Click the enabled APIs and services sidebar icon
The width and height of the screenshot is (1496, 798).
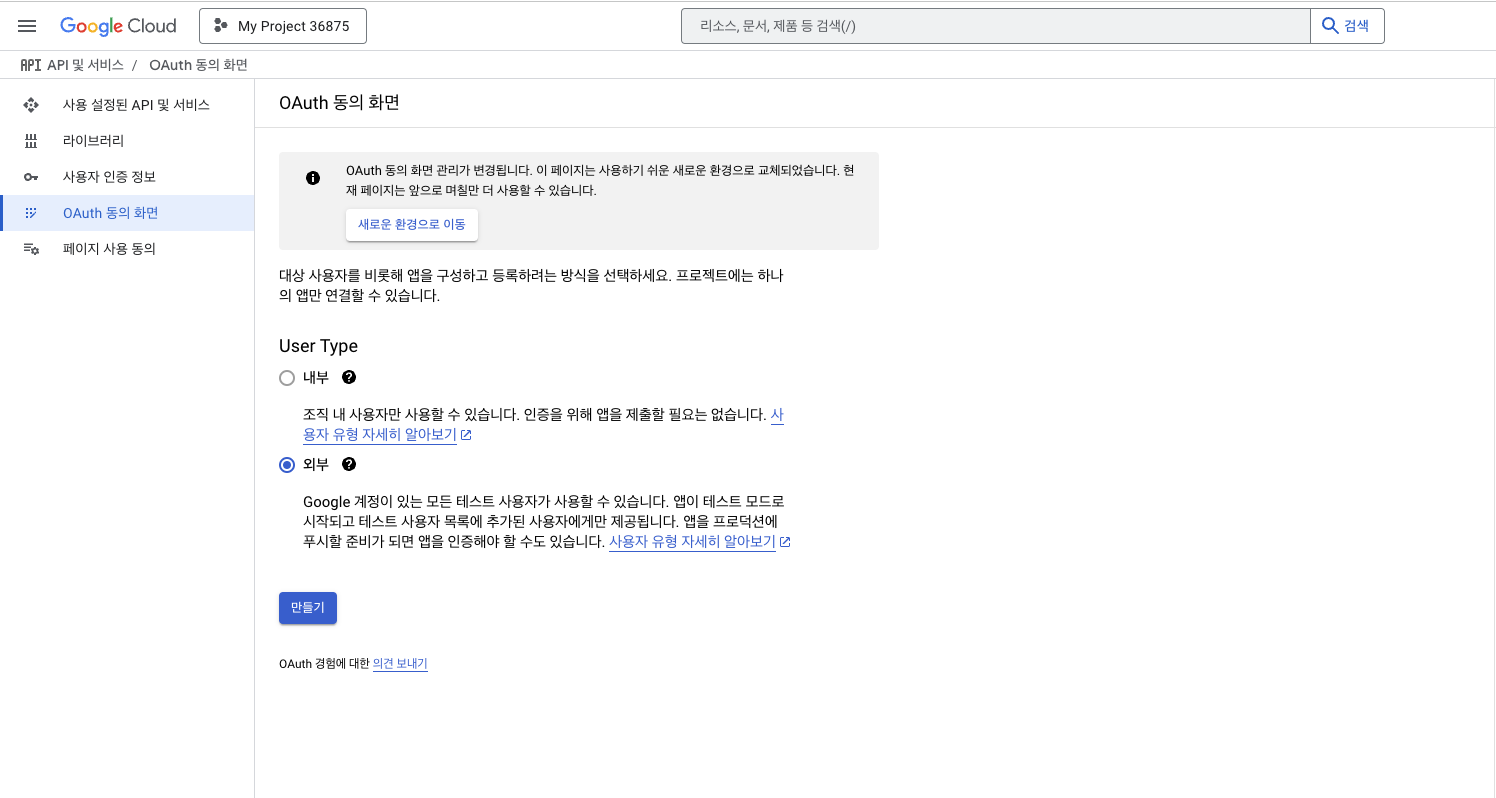[31, 105]
